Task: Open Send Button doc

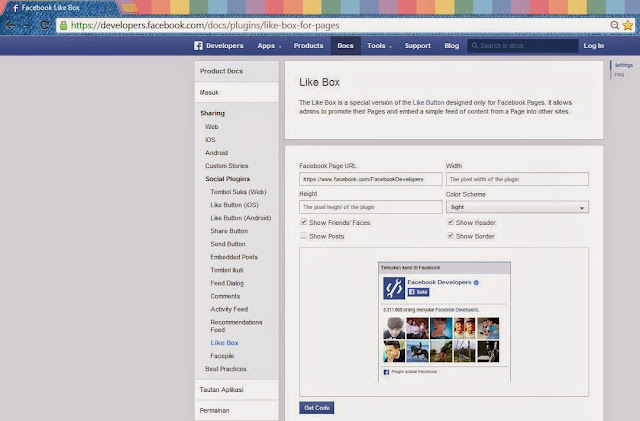Action: (228, 244)
